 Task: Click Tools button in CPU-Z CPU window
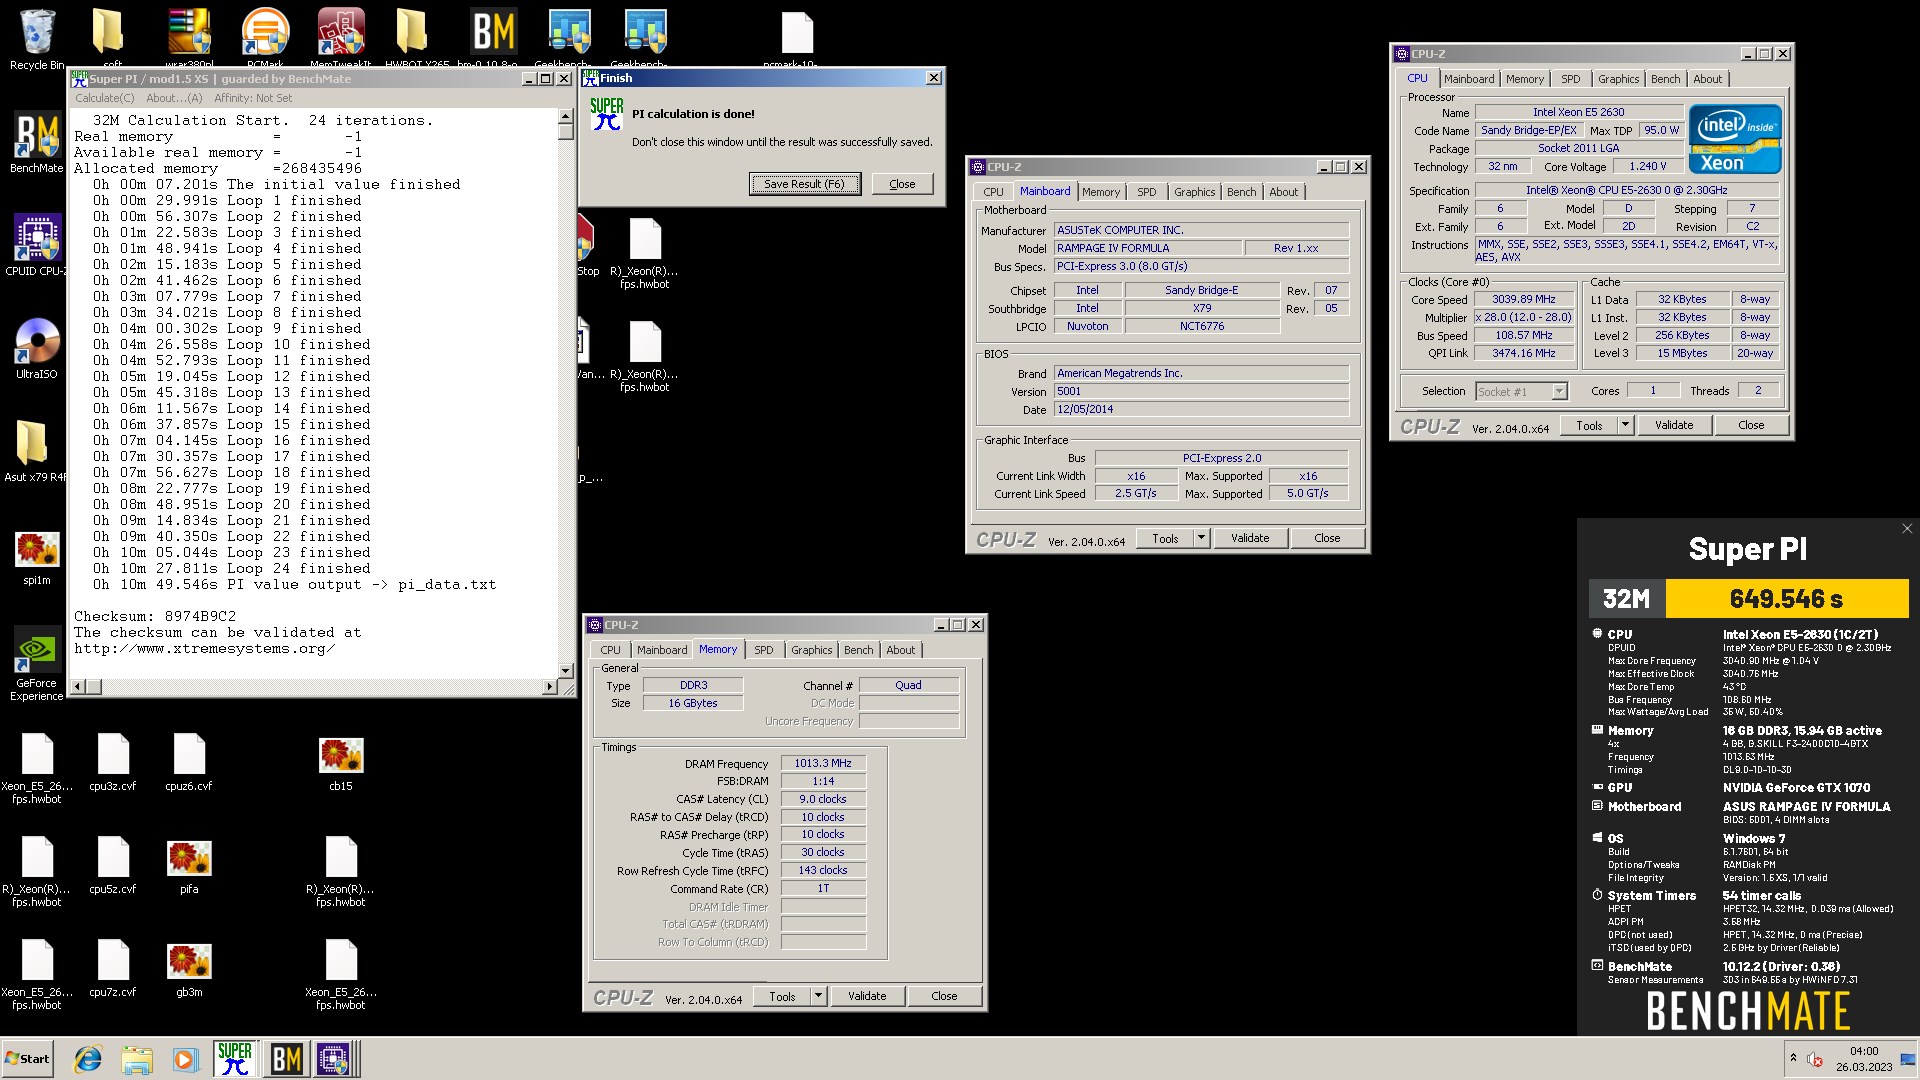(x=1589, y=425)
